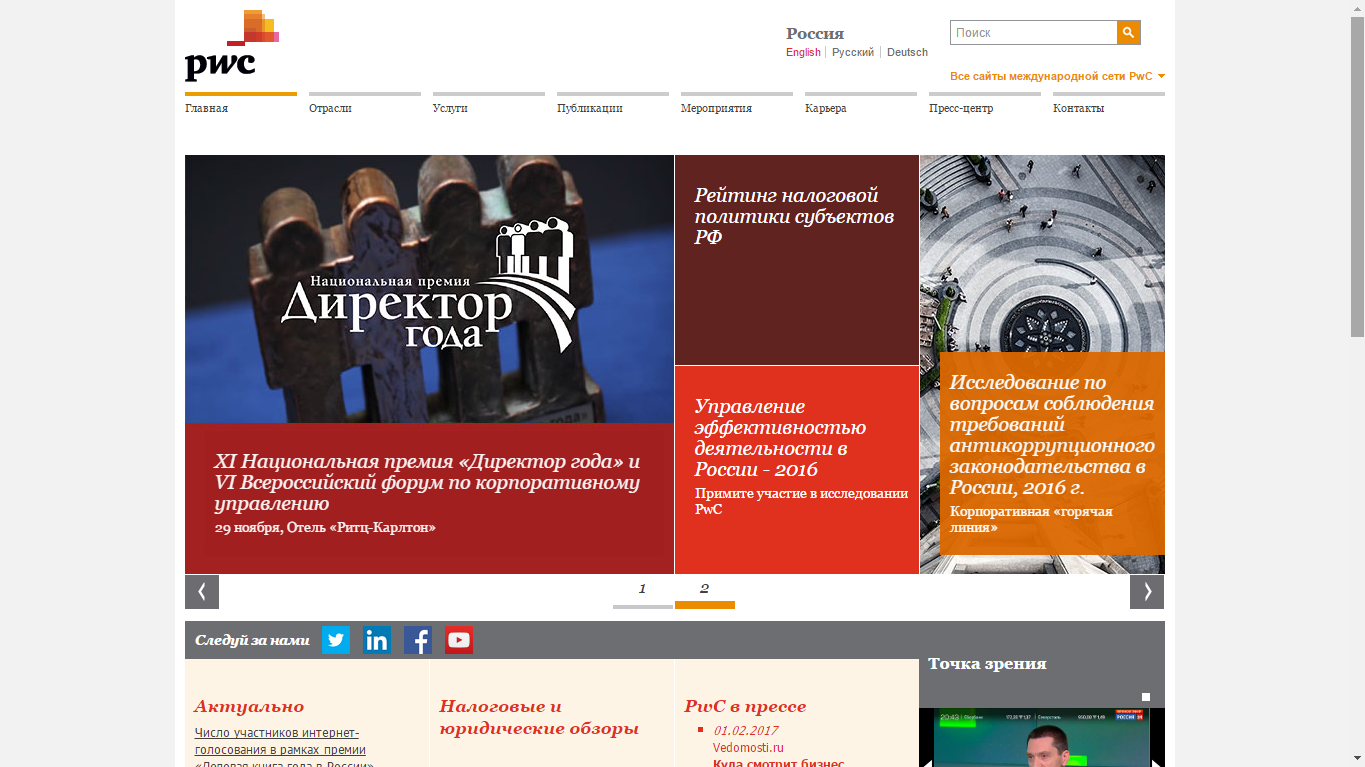Open the Карьера navigation item
The image size is (1365, 767).
pos(825,108)
